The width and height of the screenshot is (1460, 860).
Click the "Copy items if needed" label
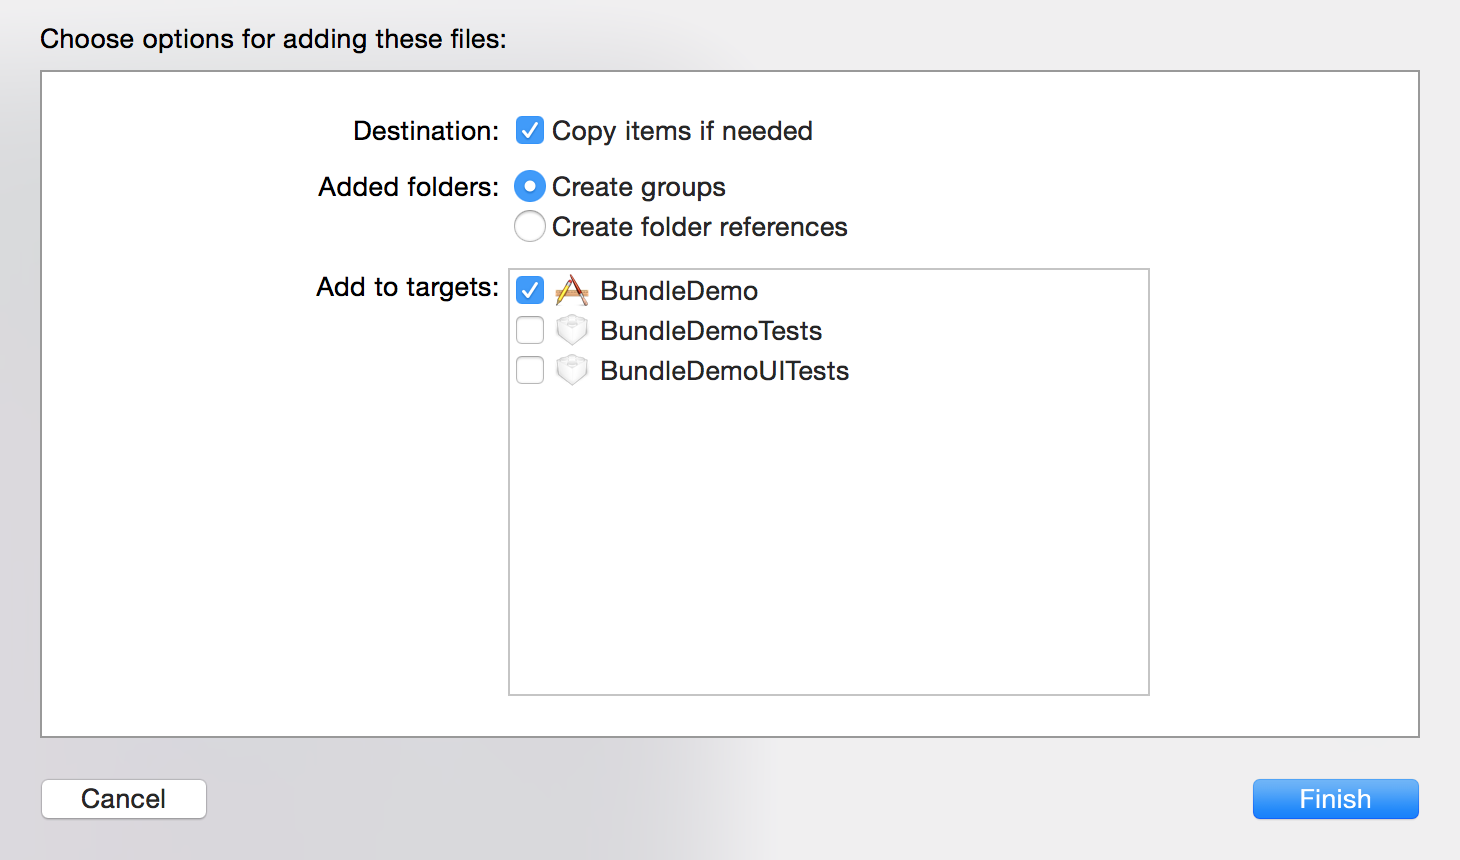(x=682, y=131)
